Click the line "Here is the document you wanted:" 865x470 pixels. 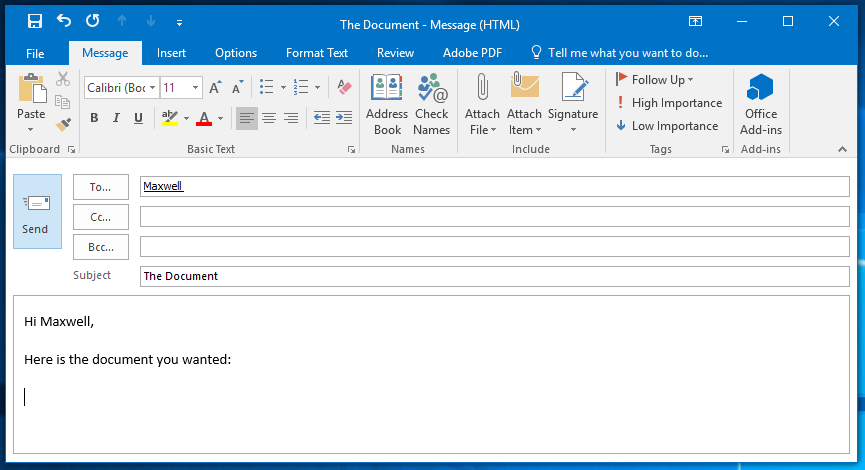point(127,360)
